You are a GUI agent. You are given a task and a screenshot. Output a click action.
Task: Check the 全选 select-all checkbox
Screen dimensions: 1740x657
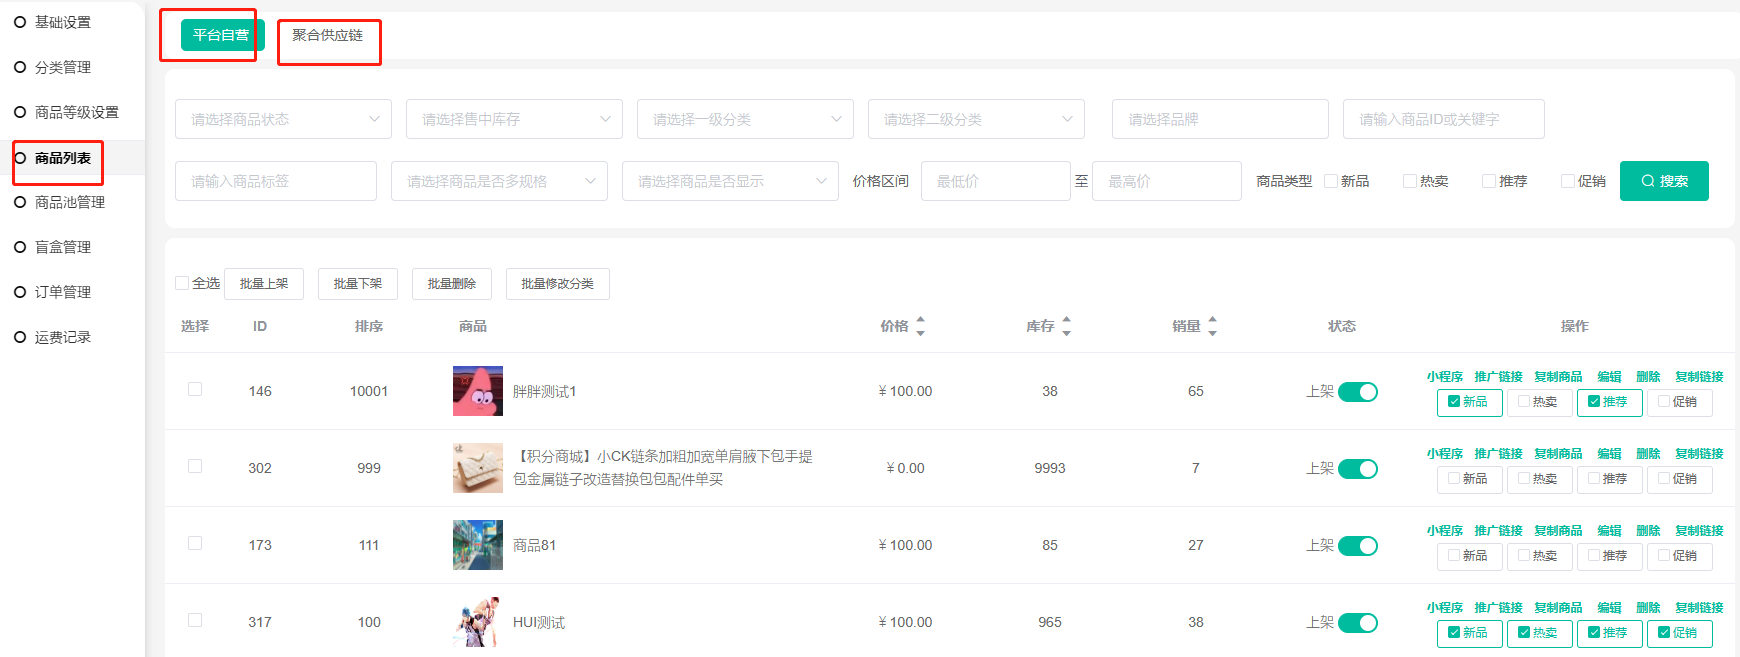pos(182,283)
